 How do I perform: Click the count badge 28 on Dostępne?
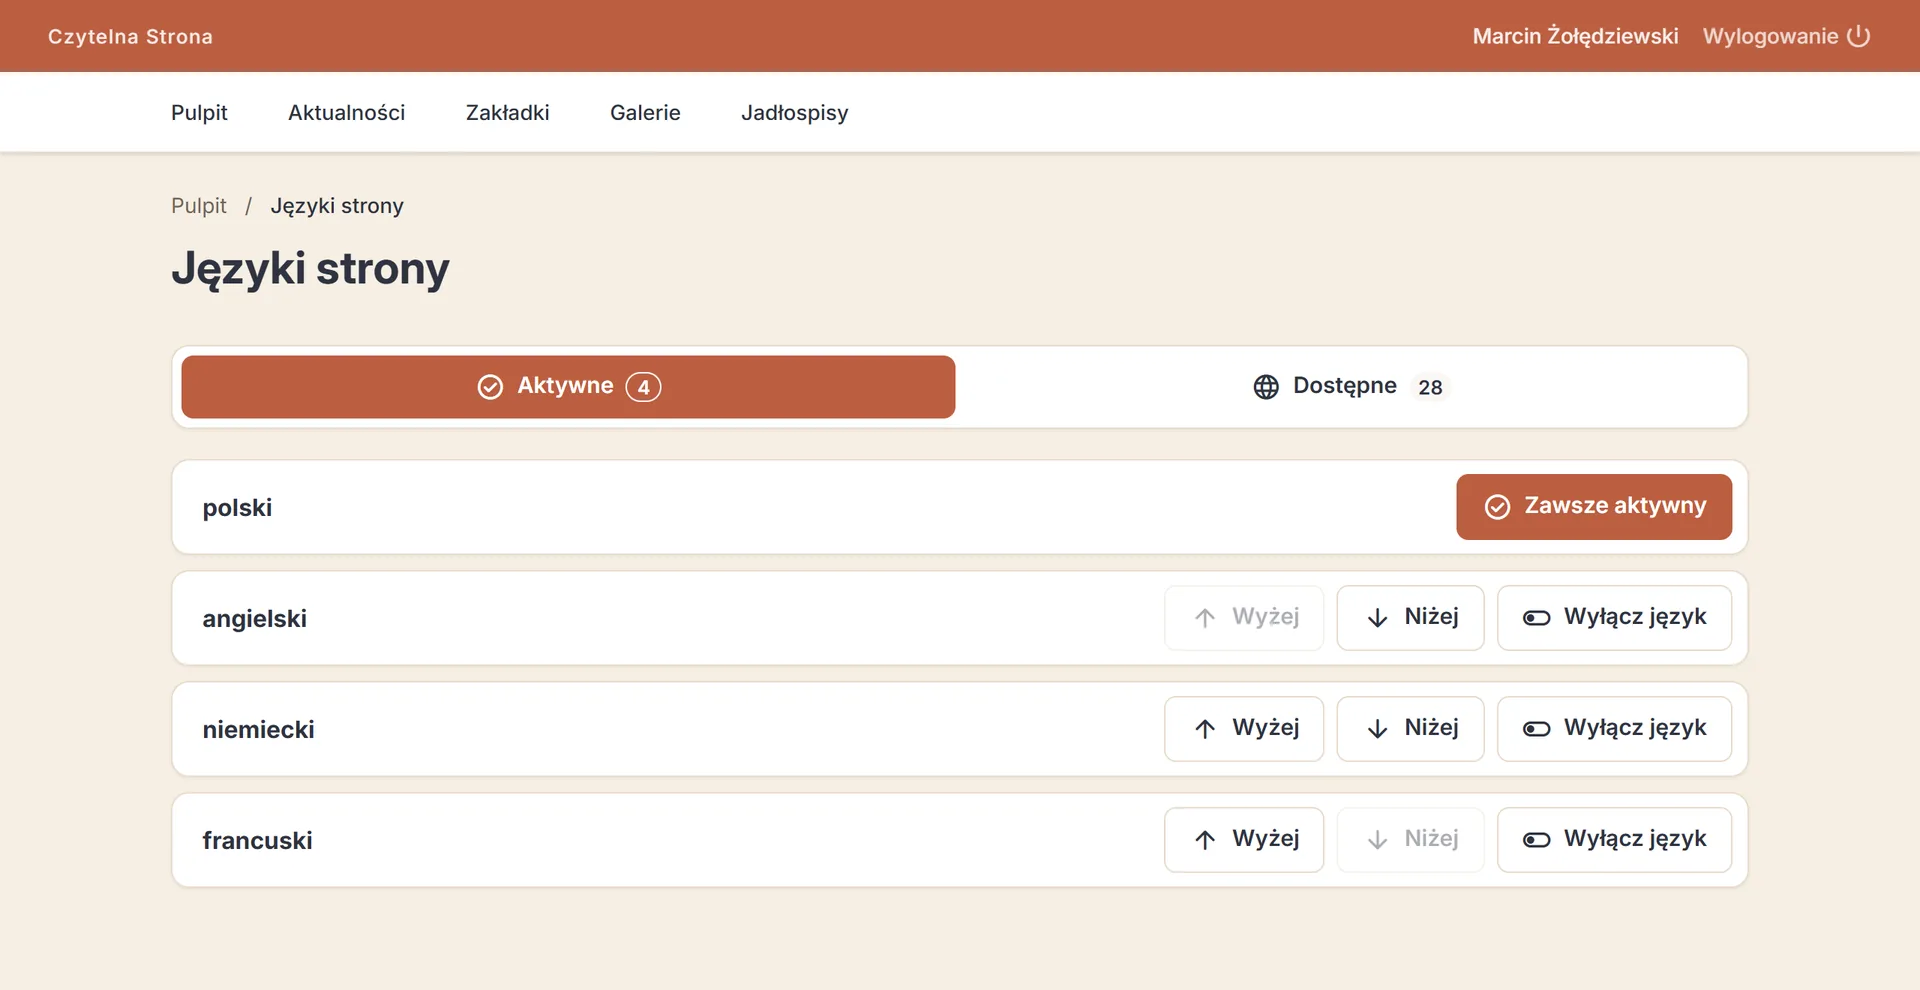tap(1430, 387)
